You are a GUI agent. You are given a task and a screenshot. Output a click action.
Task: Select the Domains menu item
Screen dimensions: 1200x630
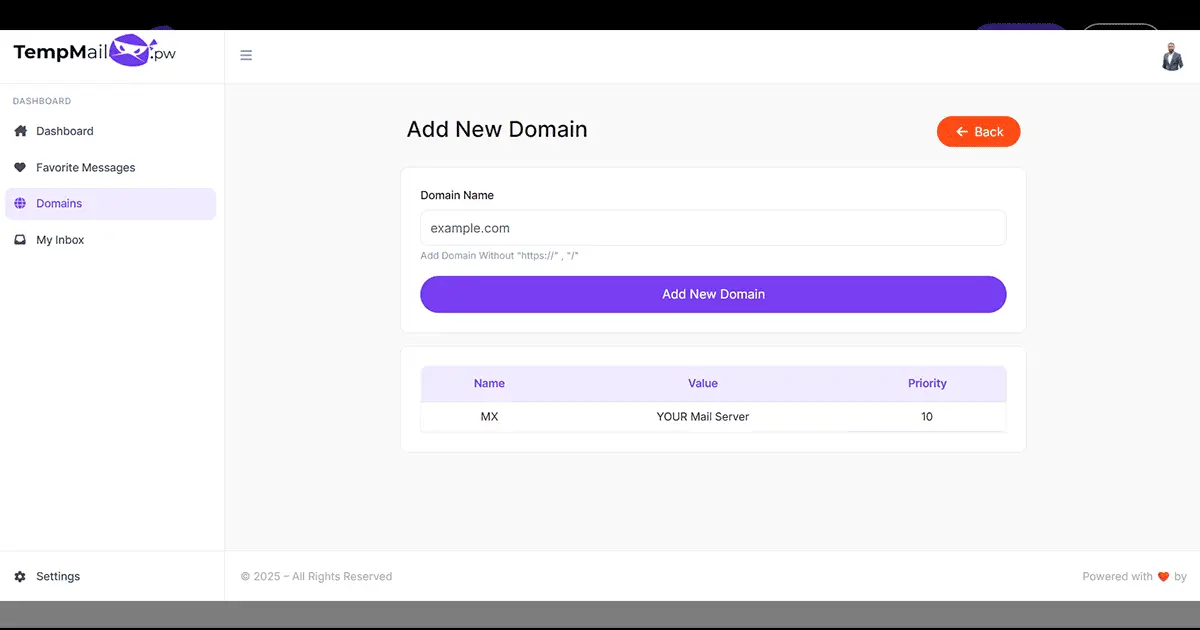pos(59,203)
